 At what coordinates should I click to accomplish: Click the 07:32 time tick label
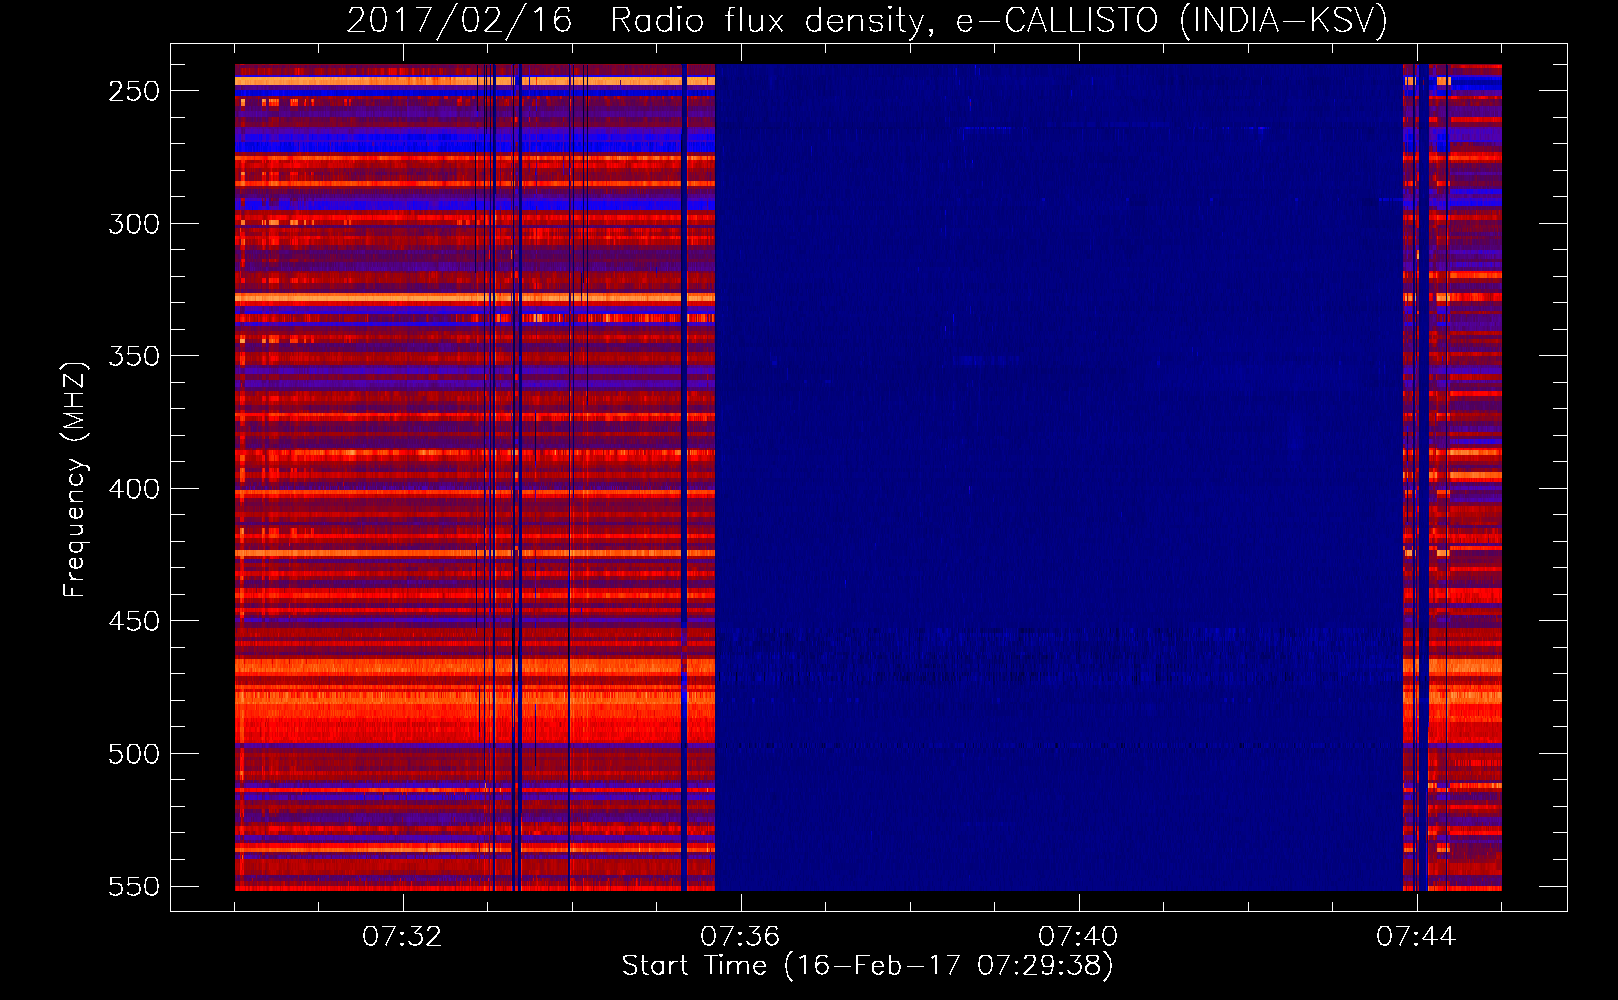(x=402, y=937)
